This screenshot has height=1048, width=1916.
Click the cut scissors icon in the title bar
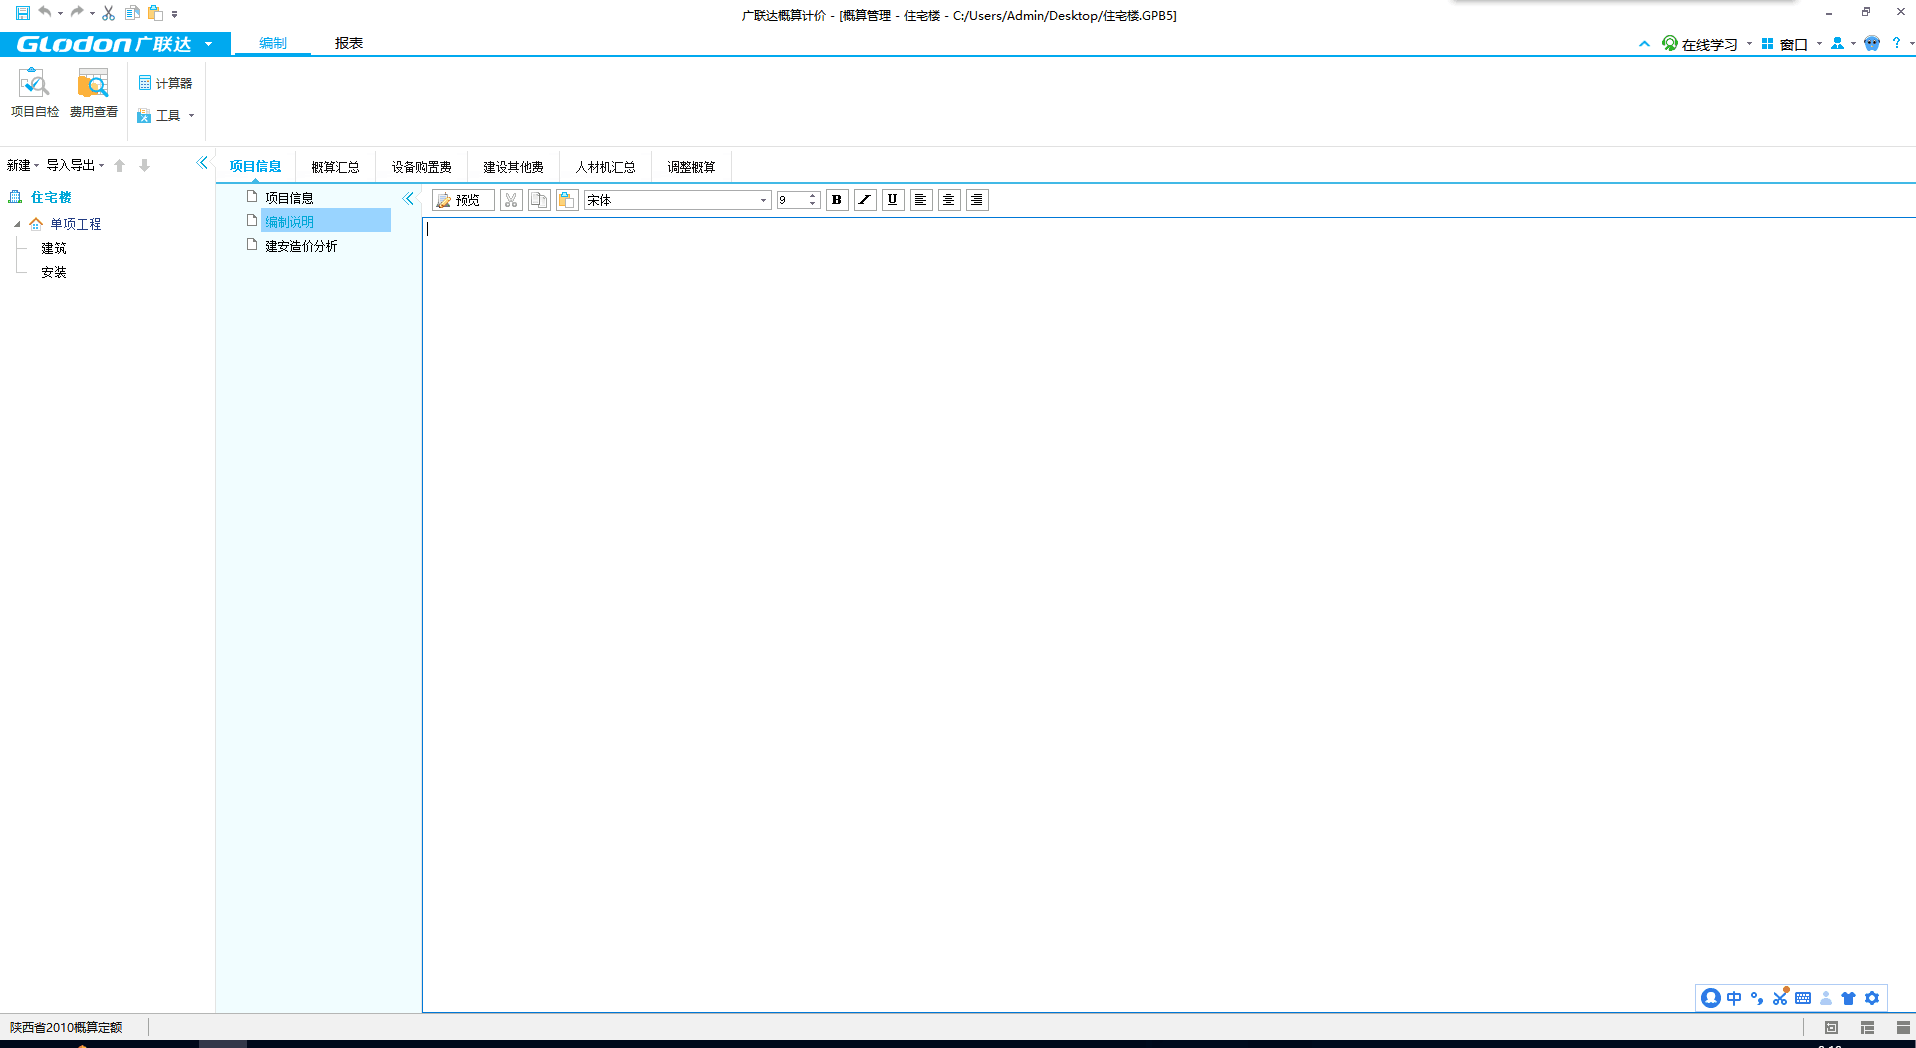pos(108,13)
